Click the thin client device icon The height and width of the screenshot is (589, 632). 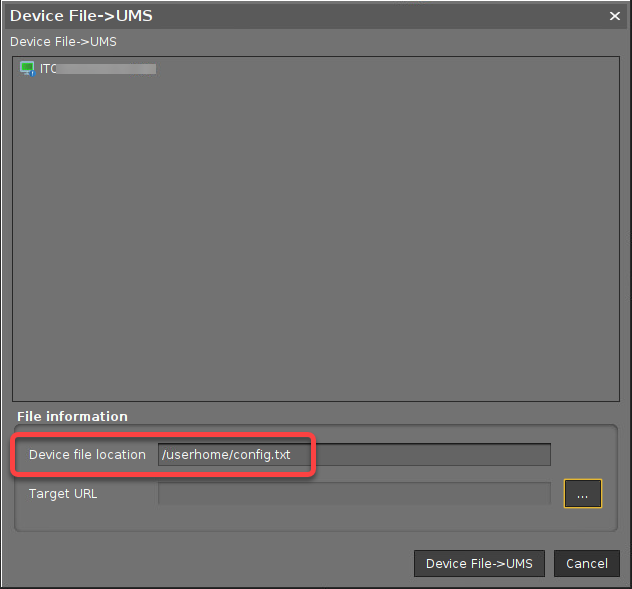click(x=27, y=69)
